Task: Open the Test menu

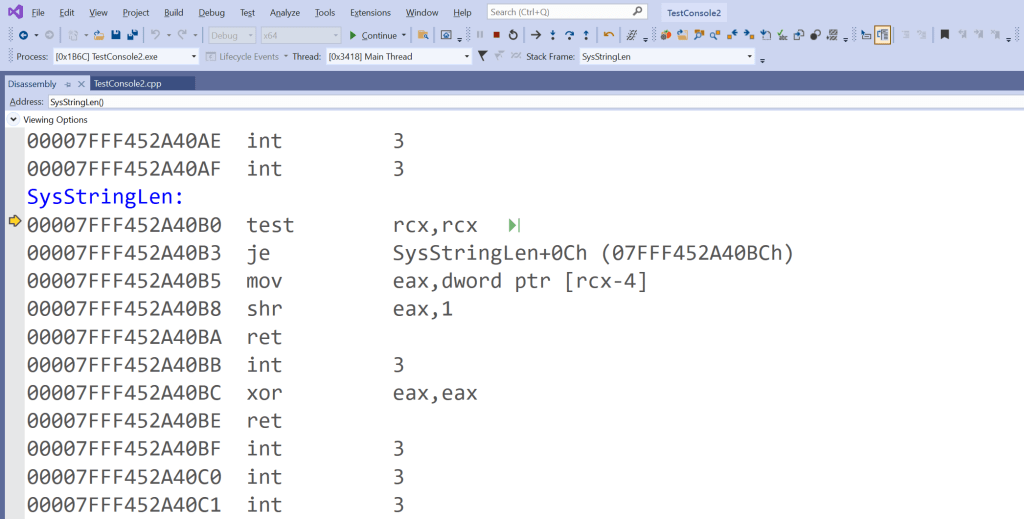Action: (x=248, y=12)
